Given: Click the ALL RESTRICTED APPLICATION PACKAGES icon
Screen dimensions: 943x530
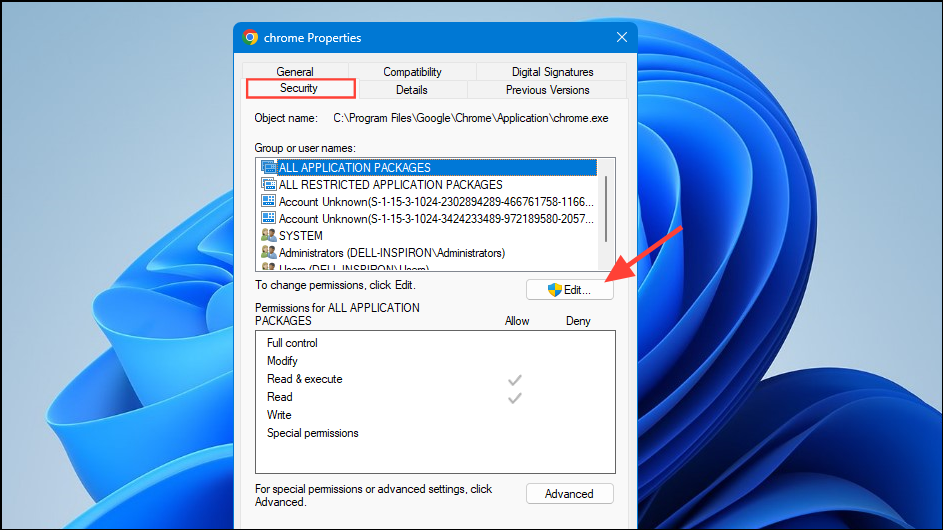Looking at the screenshot, I should click(268, 184).
